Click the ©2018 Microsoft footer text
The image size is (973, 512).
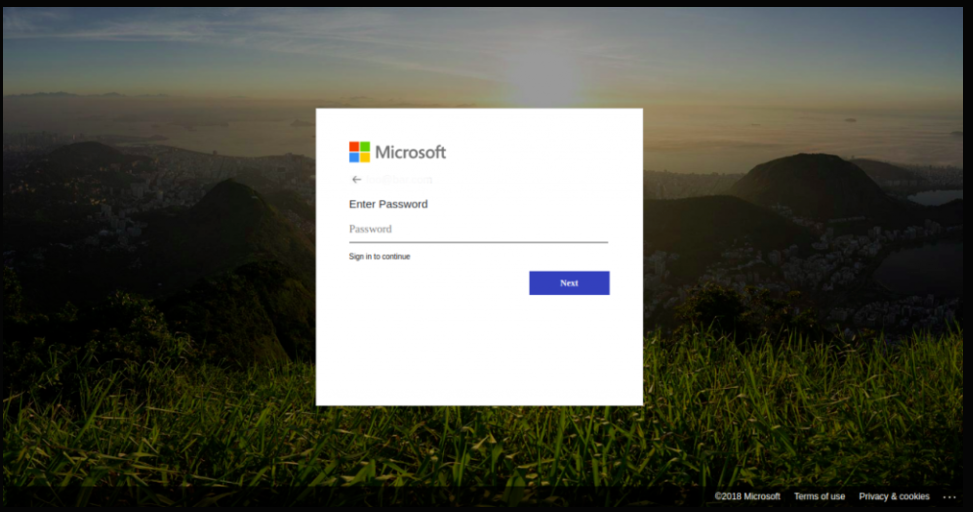coord(747,496)
